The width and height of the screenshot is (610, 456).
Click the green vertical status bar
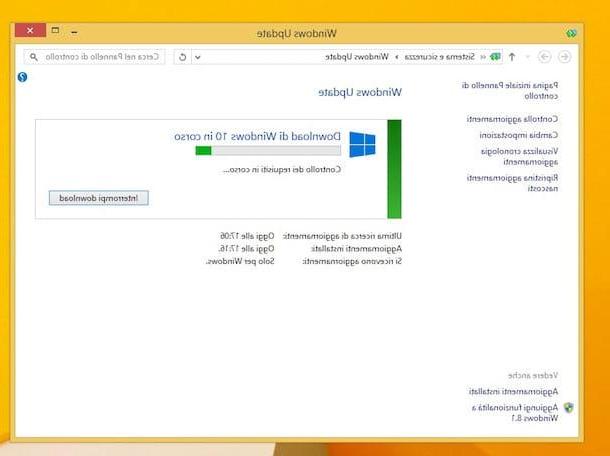[x=394, y=169]
